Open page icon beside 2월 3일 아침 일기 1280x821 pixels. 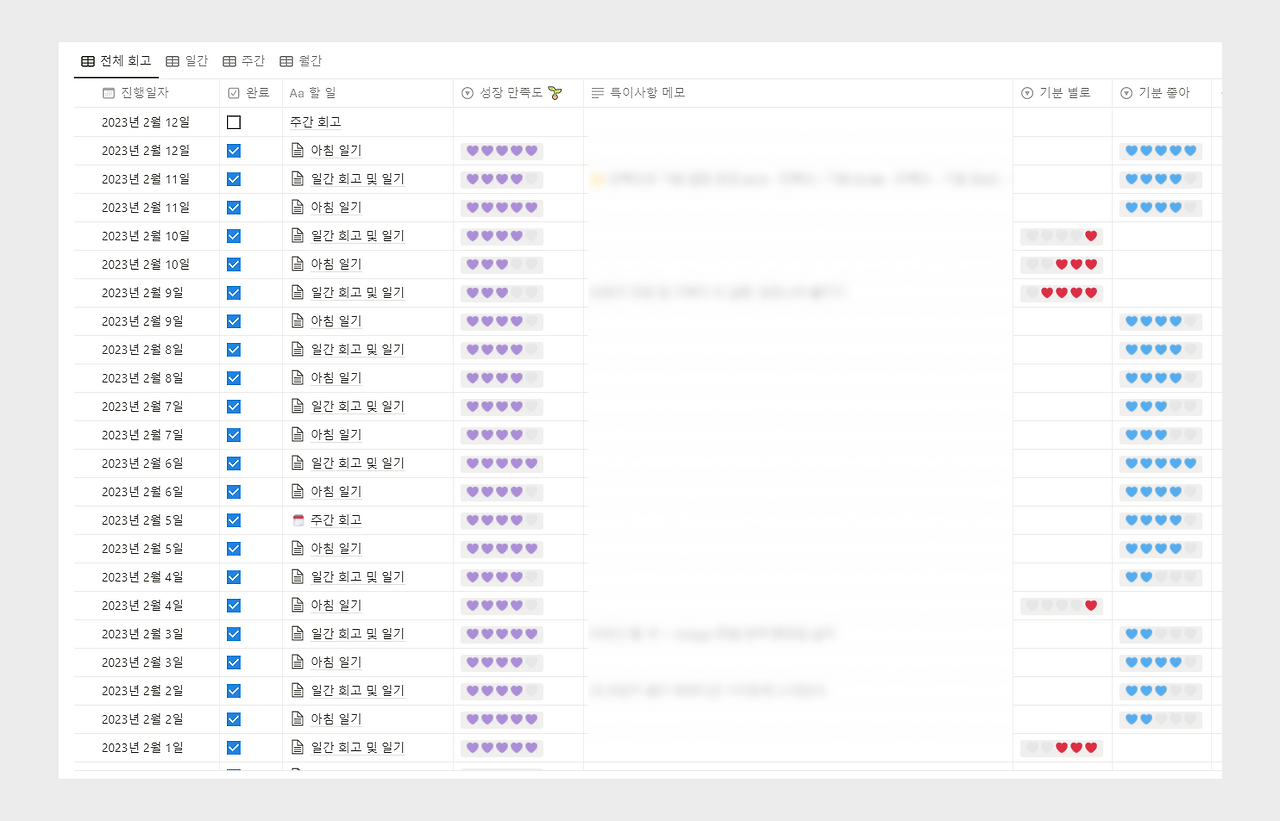point(297,662)
